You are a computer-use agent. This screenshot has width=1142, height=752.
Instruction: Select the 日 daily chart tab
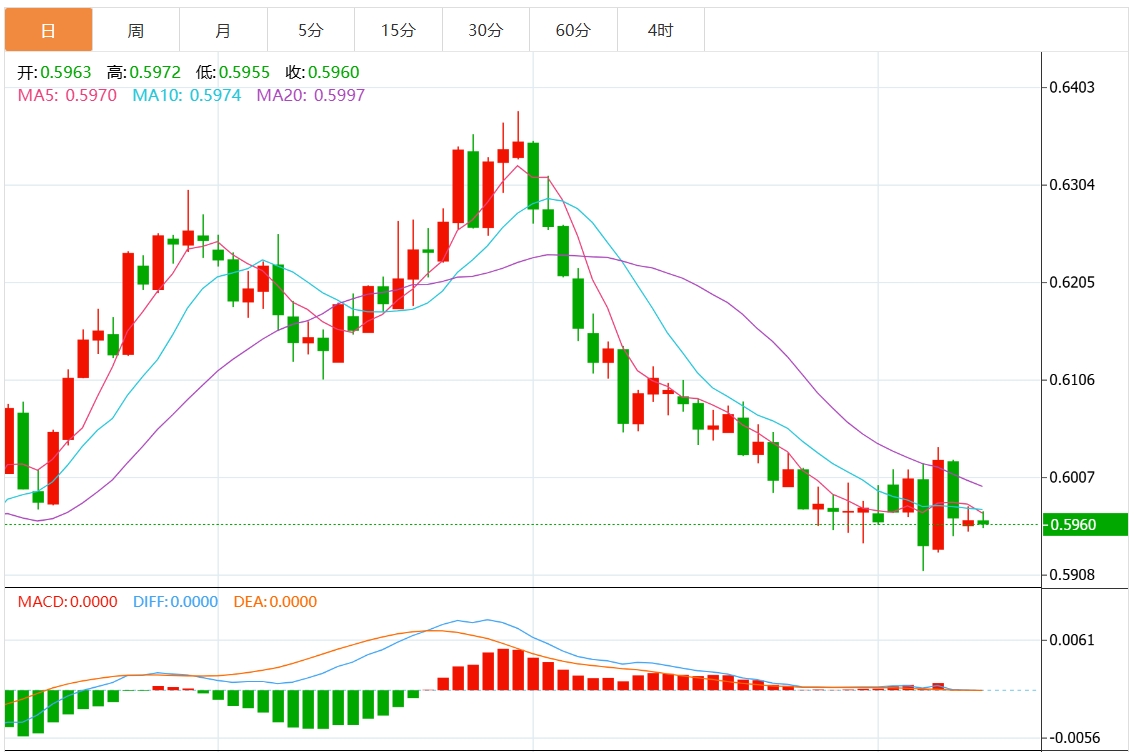(x=49, y=30)
